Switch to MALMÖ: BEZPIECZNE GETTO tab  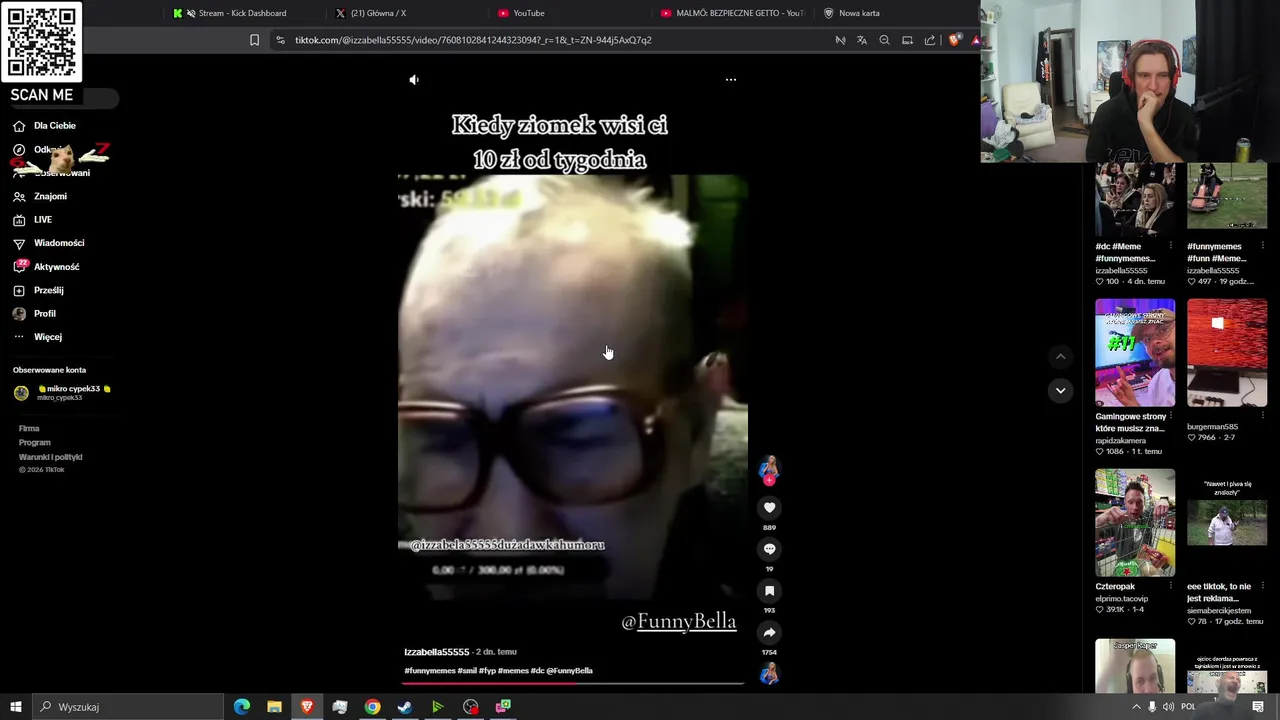733,13
